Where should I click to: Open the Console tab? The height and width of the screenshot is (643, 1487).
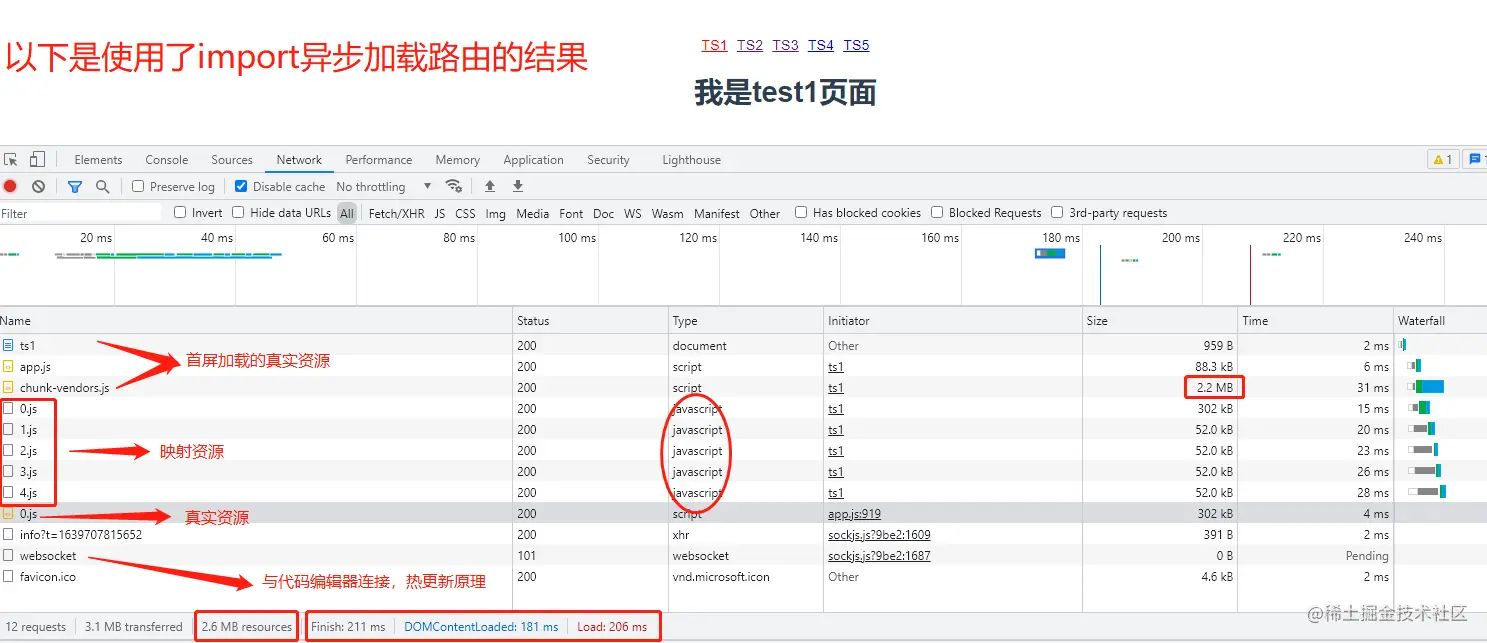tap(167, 160)
